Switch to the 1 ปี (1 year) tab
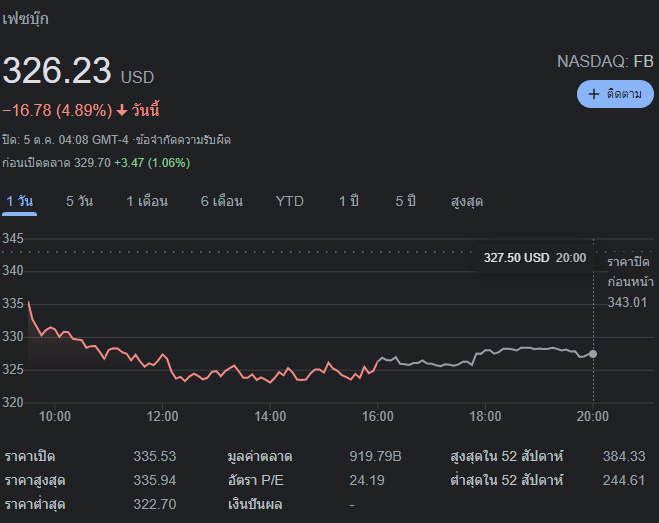 point(349,201)
